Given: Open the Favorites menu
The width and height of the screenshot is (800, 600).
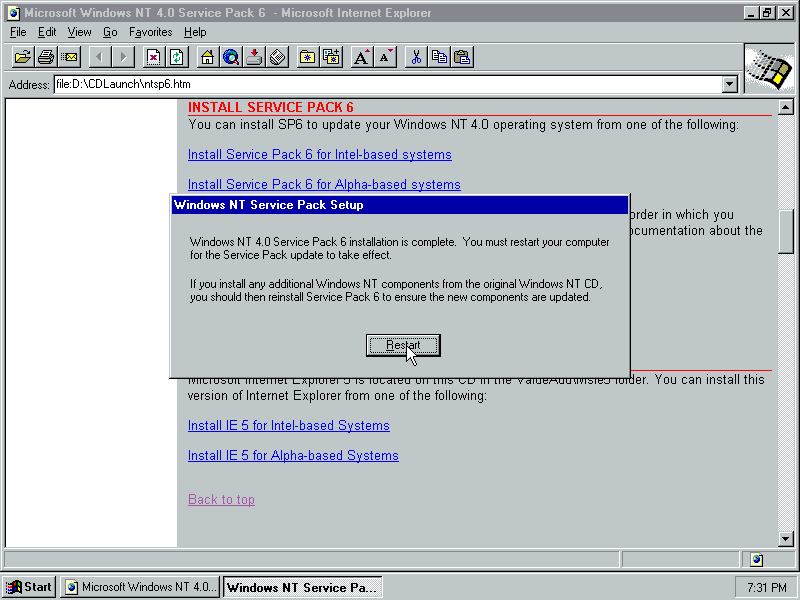Looking at the screenshot, I should coord(150,32).
